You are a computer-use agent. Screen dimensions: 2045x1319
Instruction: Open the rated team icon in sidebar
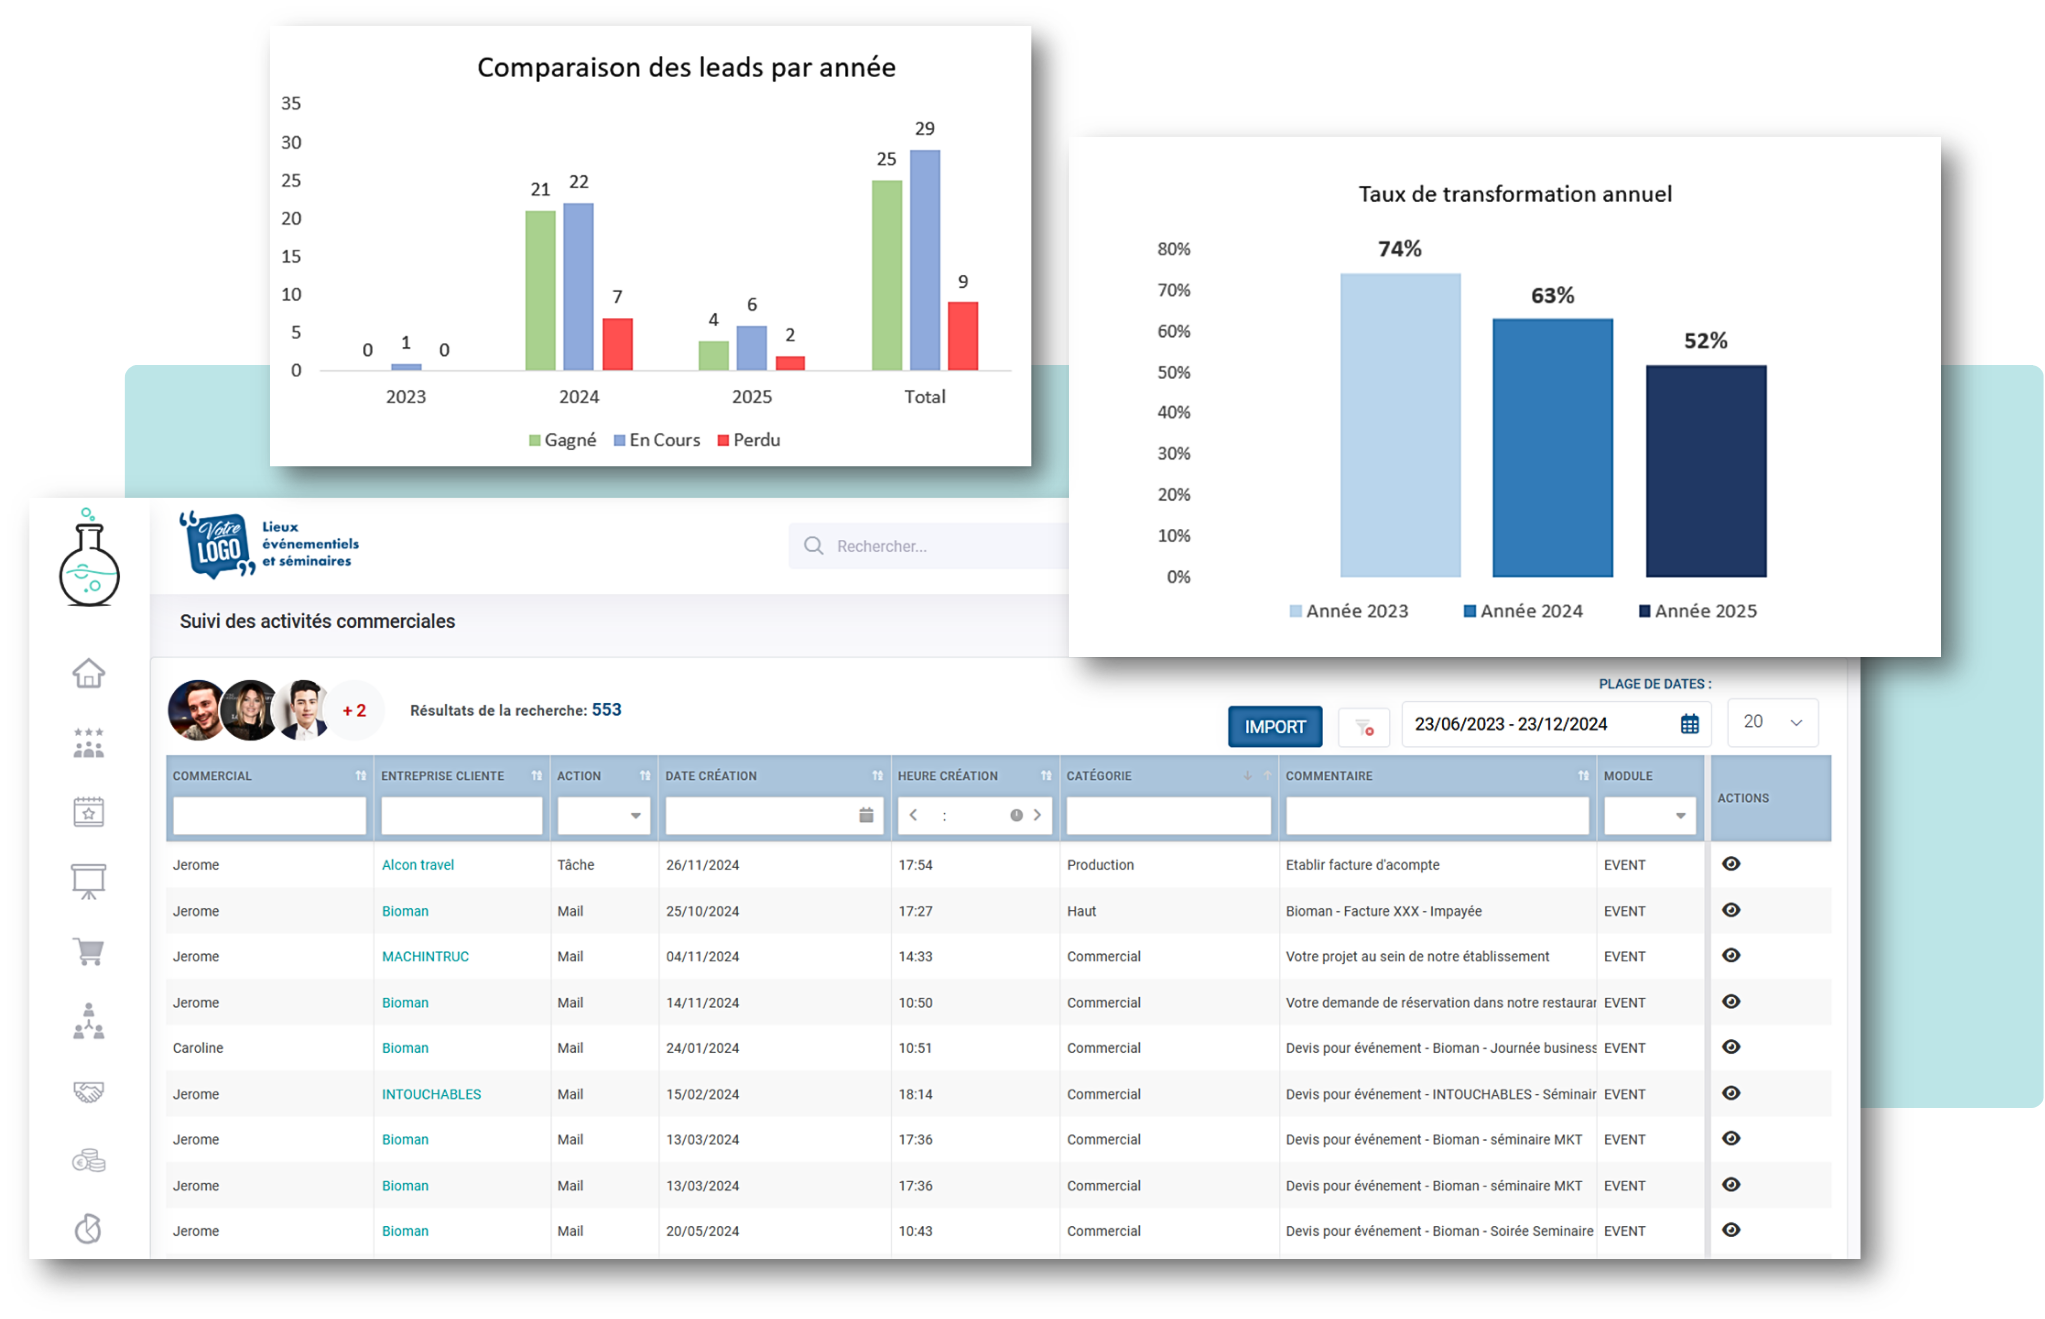89,743
